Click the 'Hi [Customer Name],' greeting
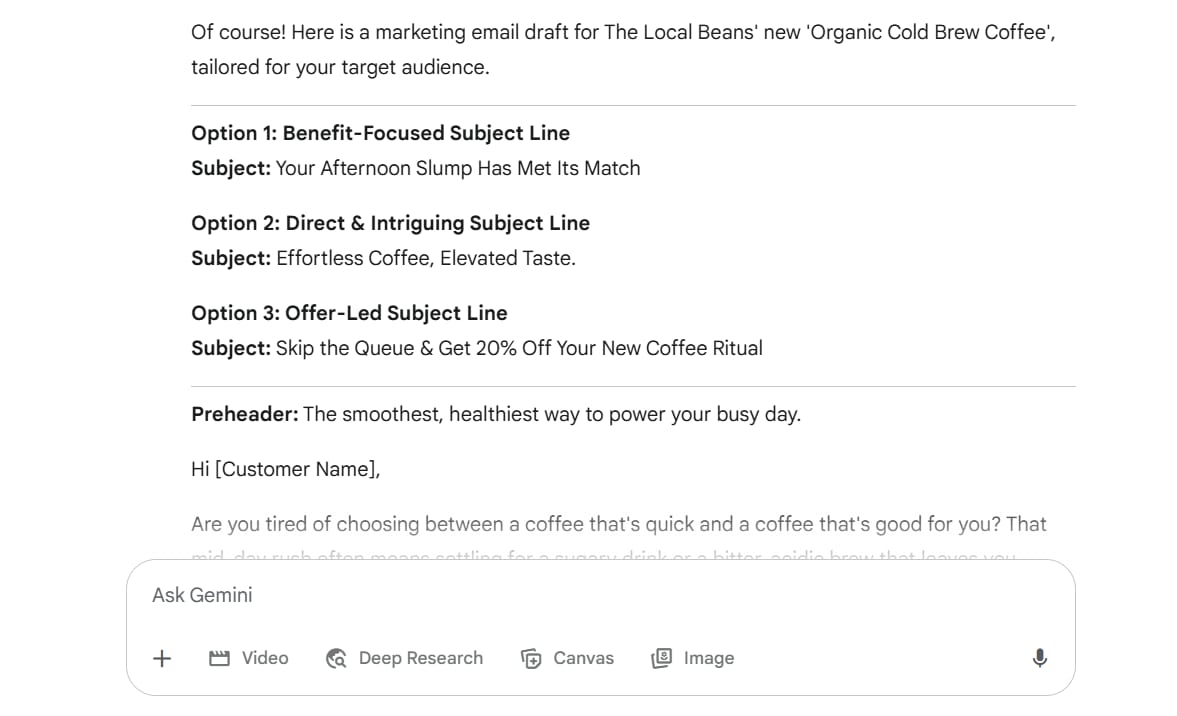 [285, 469]
